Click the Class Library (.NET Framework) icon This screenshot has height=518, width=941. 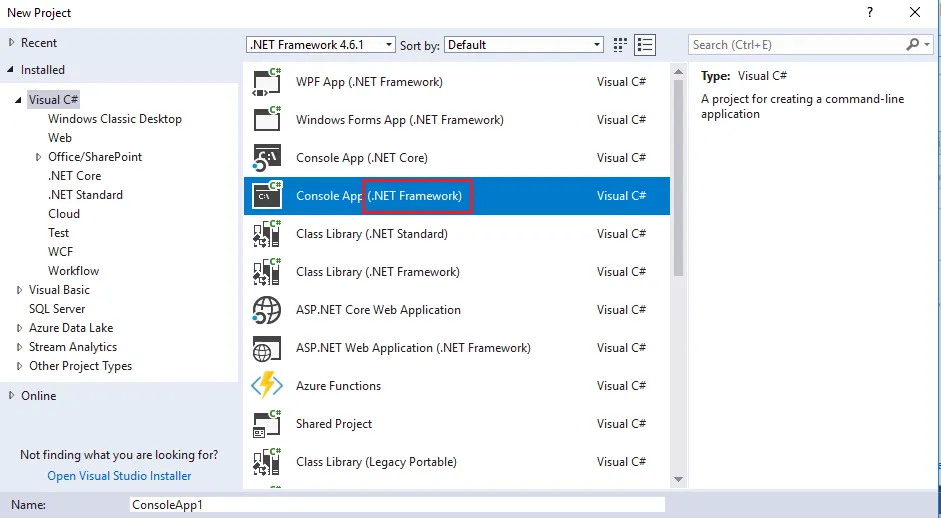pos(267,271)
